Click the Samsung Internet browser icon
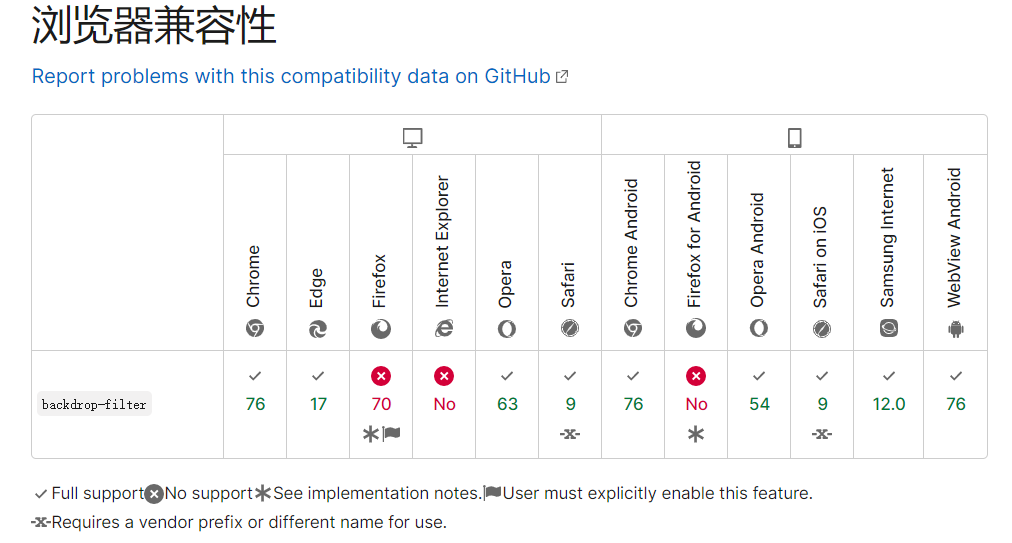This screenshot has width=1012, height=543. click(x=888, y=328)
